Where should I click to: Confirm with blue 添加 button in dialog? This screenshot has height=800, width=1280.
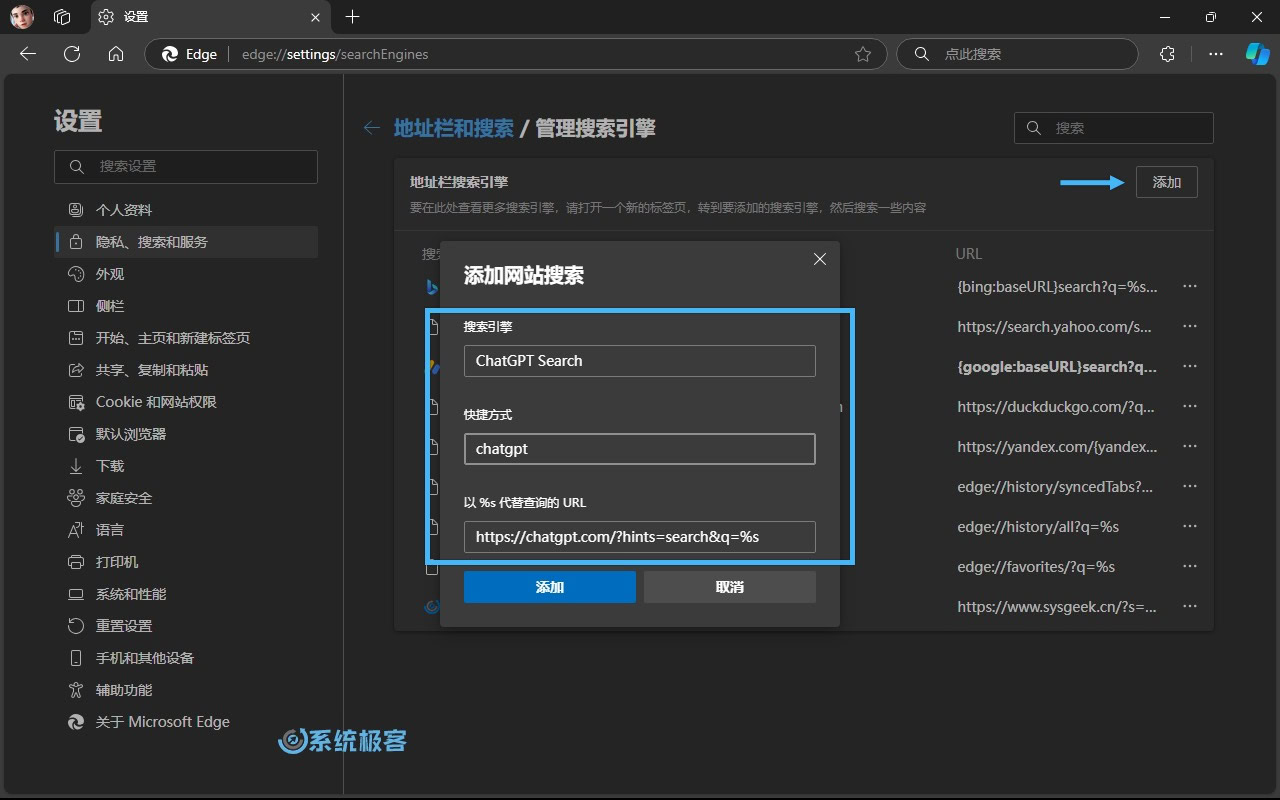click(x=549, y=587)
